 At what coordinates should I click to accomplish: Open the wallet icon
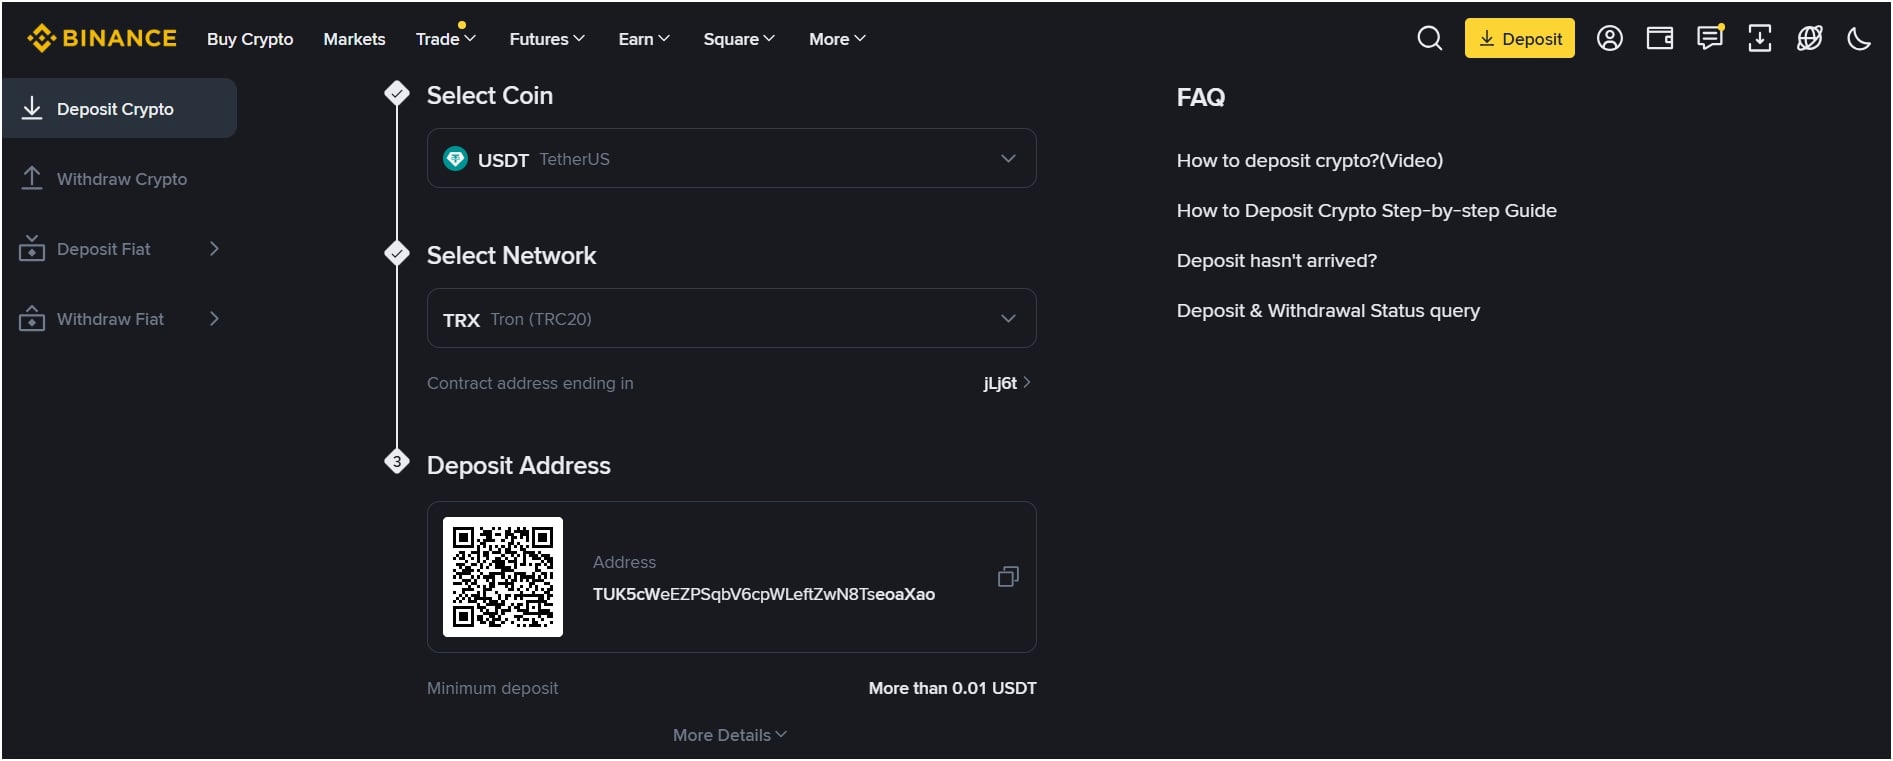(x=1660, y=38)
